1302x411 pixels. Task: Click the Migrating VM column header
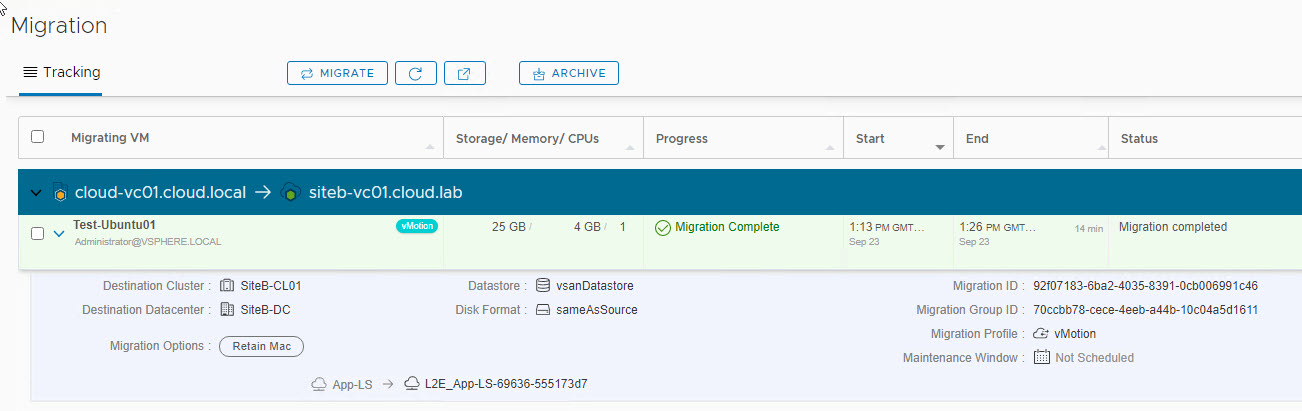point(110,138)
